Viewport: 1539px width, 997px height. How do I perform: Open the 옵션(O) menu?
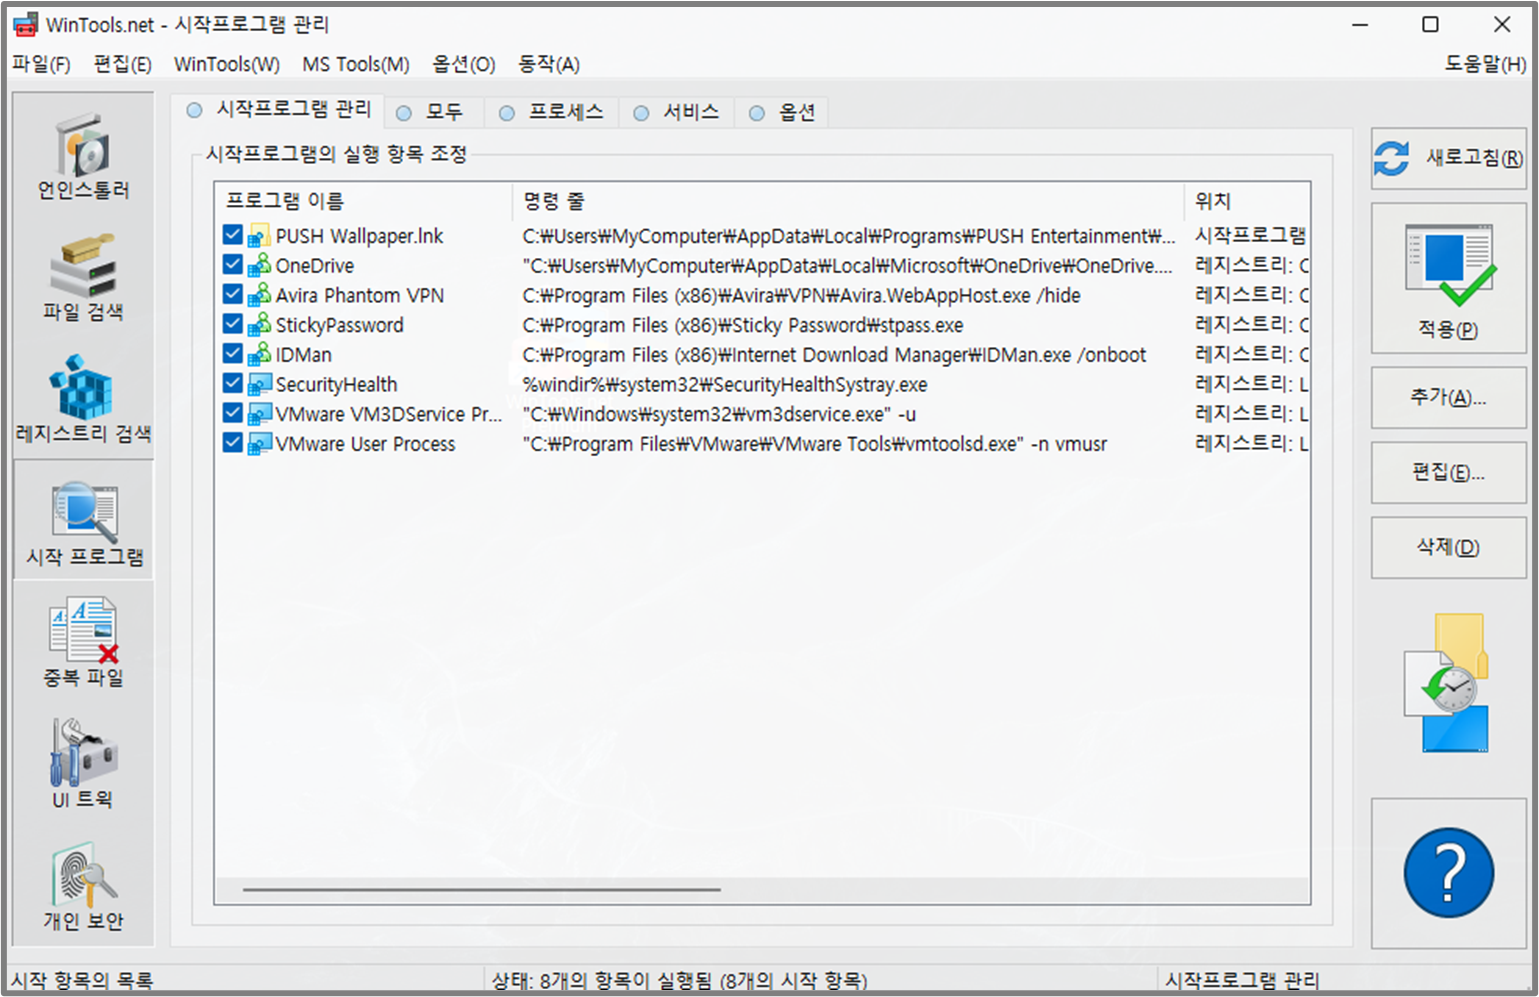point(464,64)
